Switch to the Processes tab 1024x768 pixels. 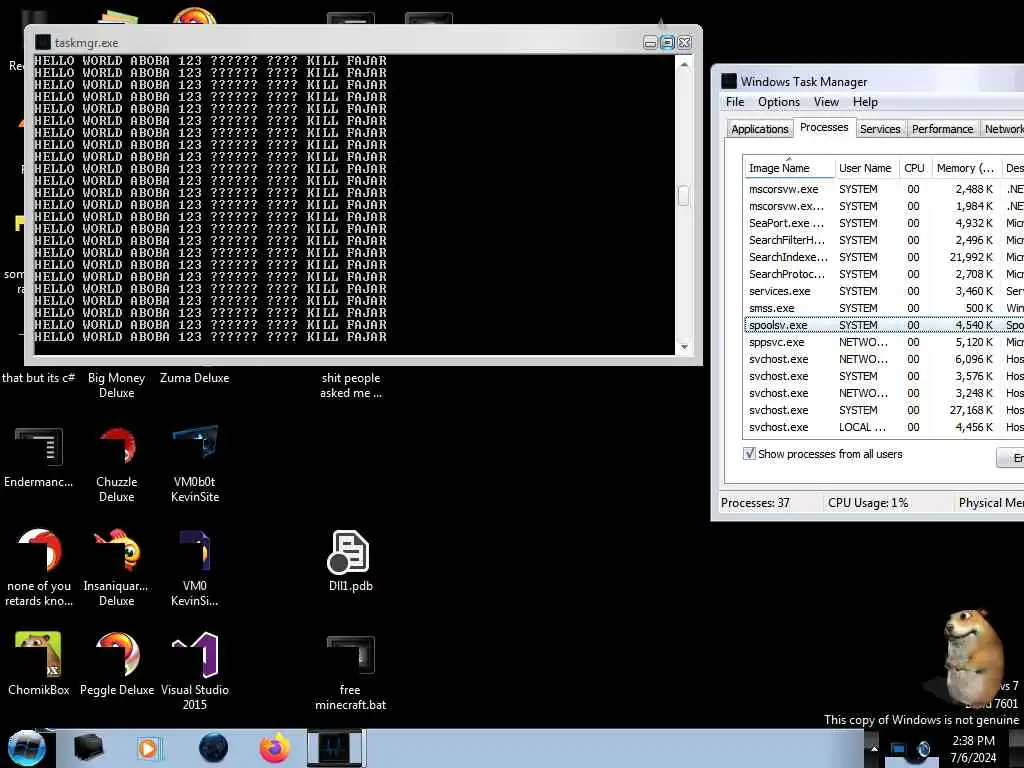coord(824,127)
